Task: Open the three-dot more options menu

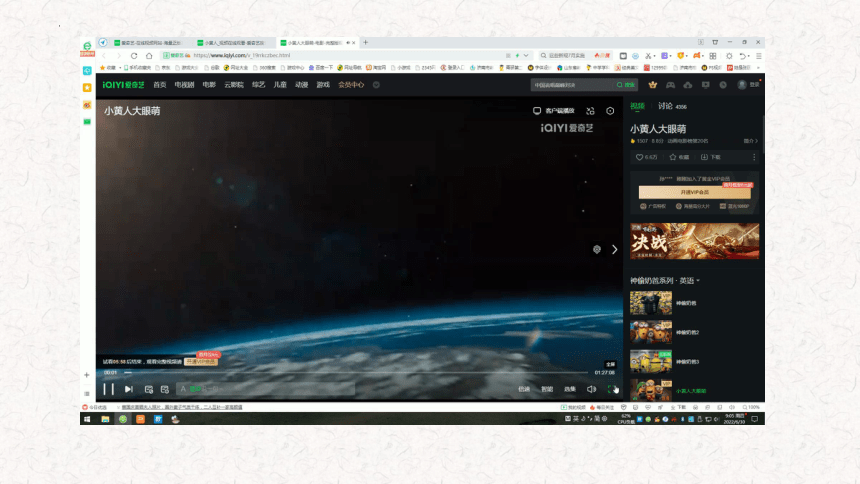Action: pyautogui.click(x=754, y=157)
